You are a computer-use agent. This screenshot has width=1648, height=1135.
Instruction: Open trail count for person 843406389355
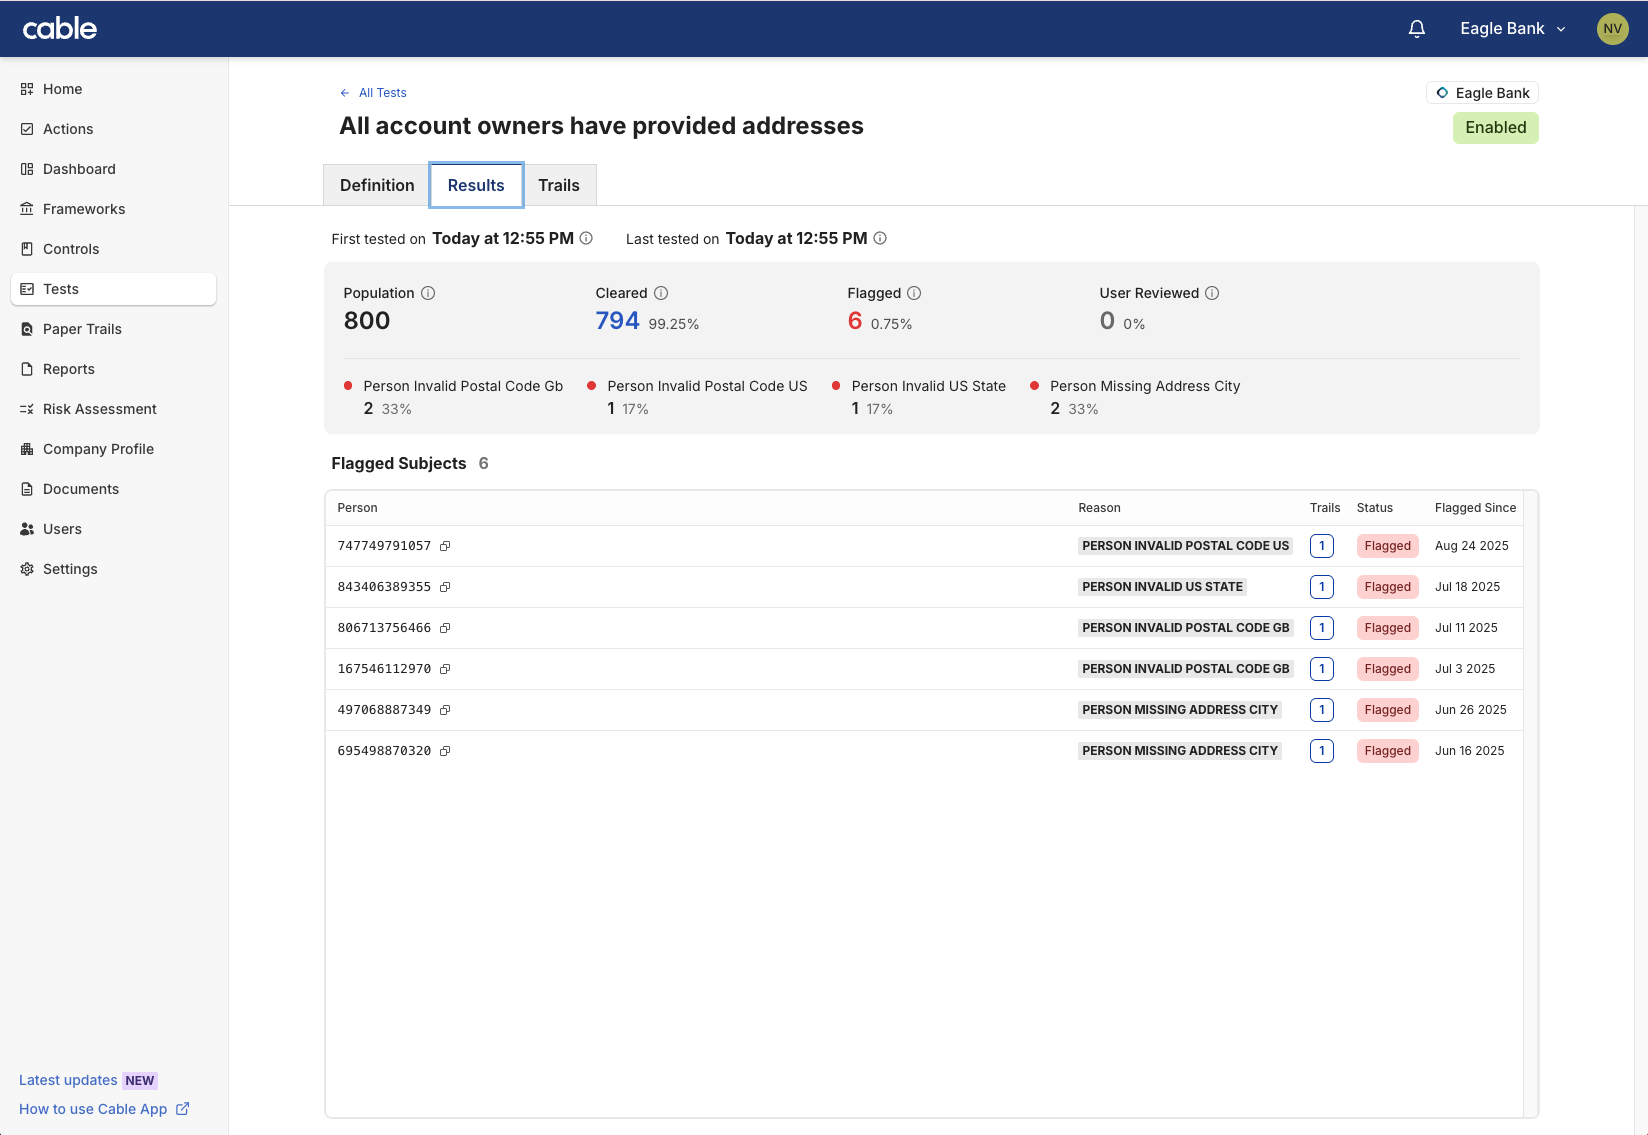(1322, 587)
